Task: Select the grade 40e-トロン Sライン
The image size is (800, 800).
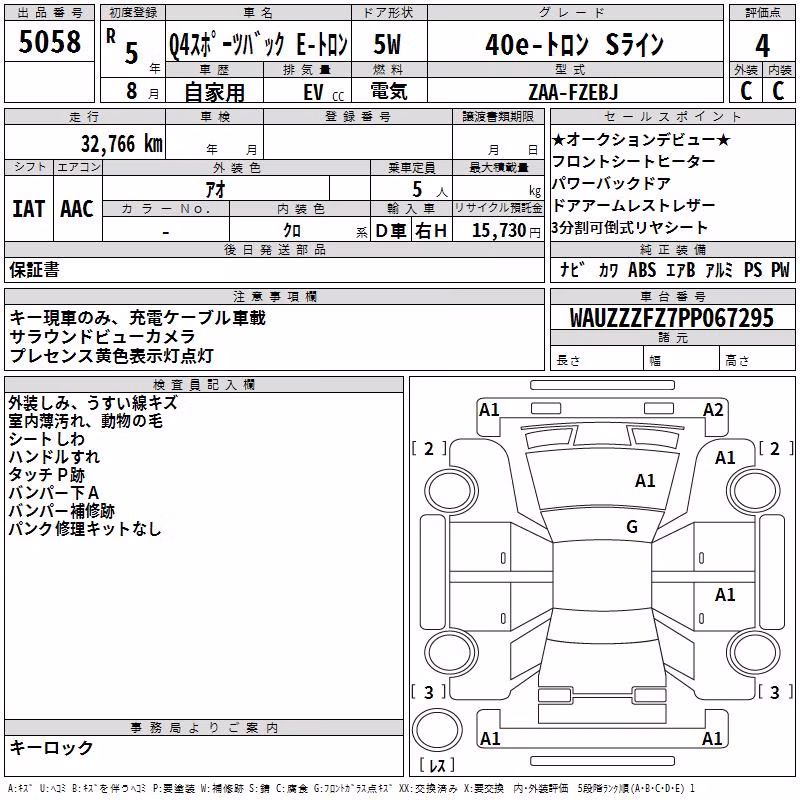Action: pyautogui.click(x=574, y=44)
